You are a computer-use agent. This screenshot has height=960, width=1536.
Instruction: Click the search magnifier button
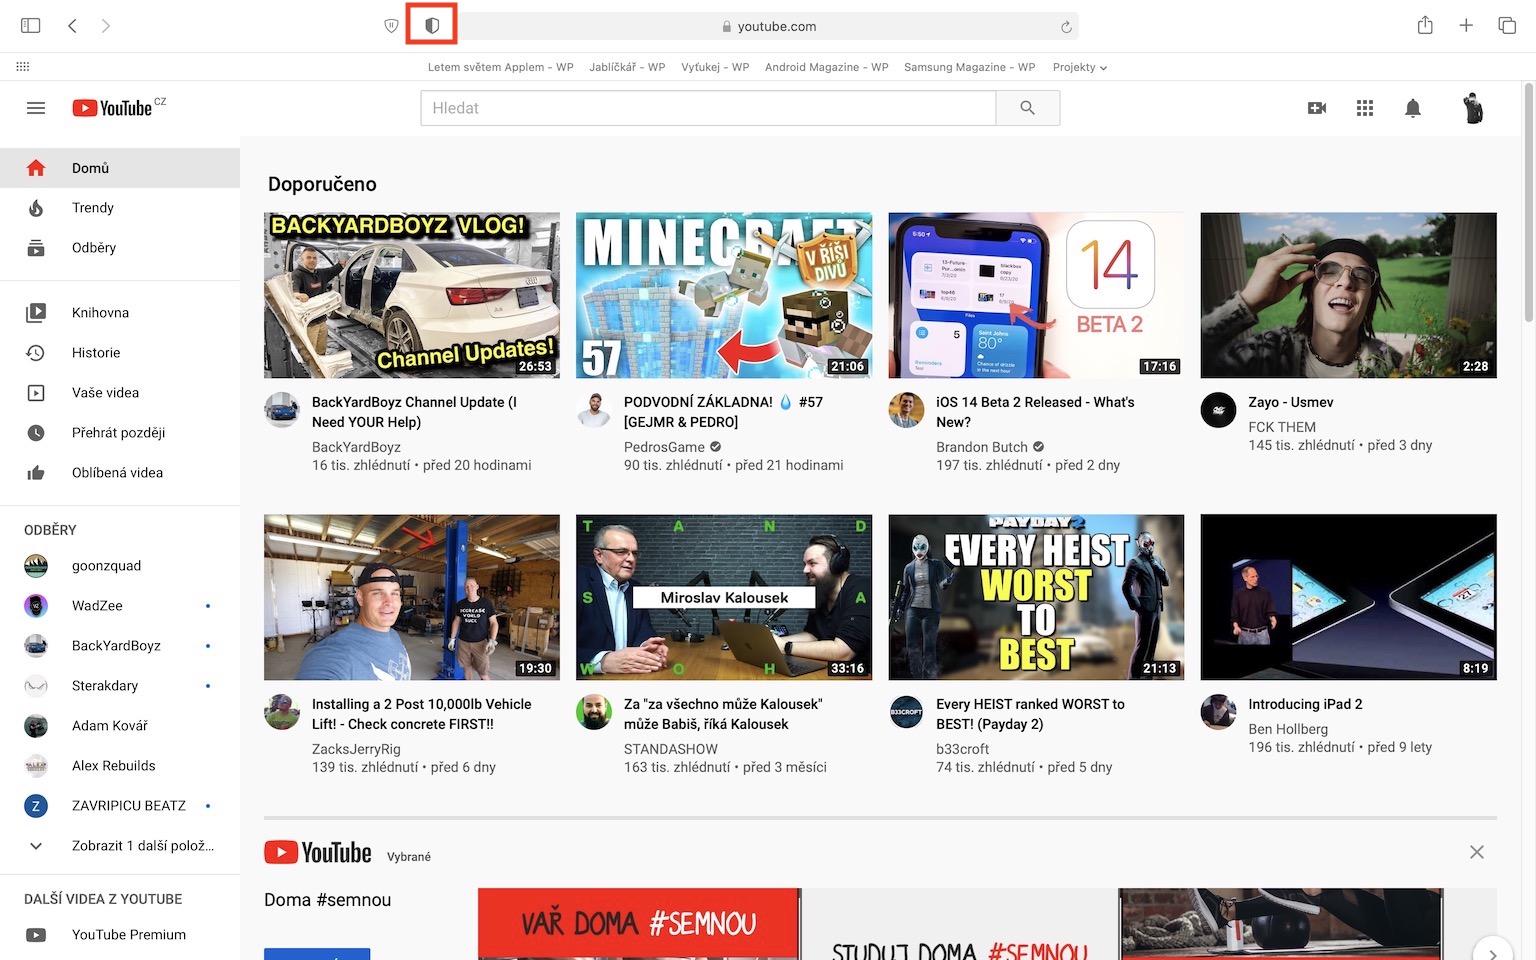(x=1027, y=108)
